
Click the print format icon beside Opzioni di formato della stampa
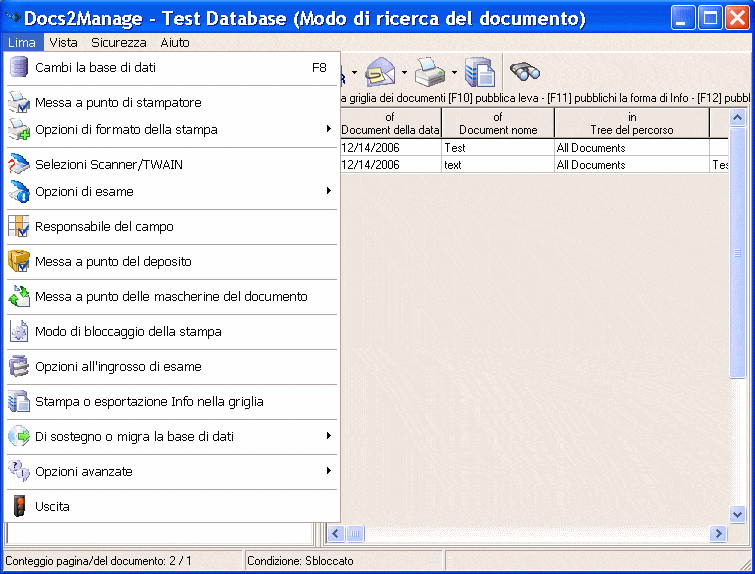point(19,129)
